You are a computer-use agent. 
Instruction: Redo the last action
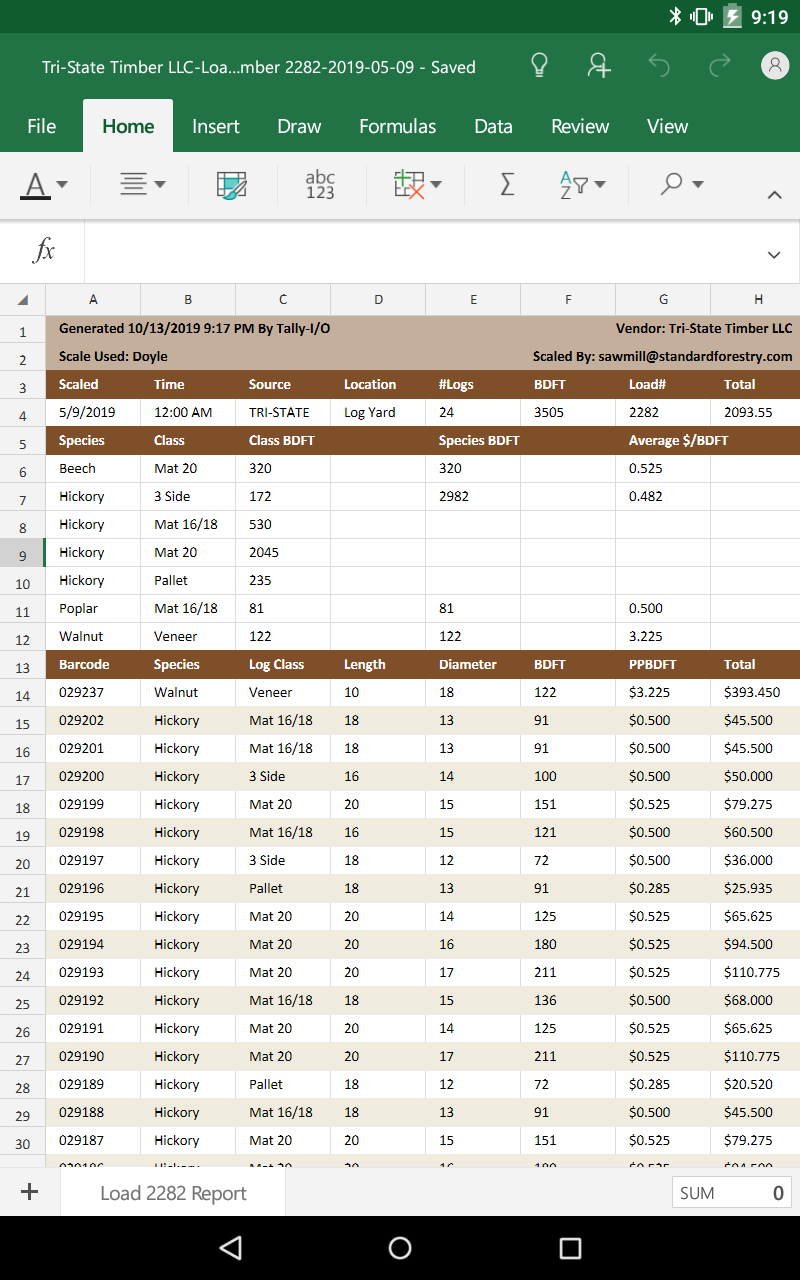[719, 66]
